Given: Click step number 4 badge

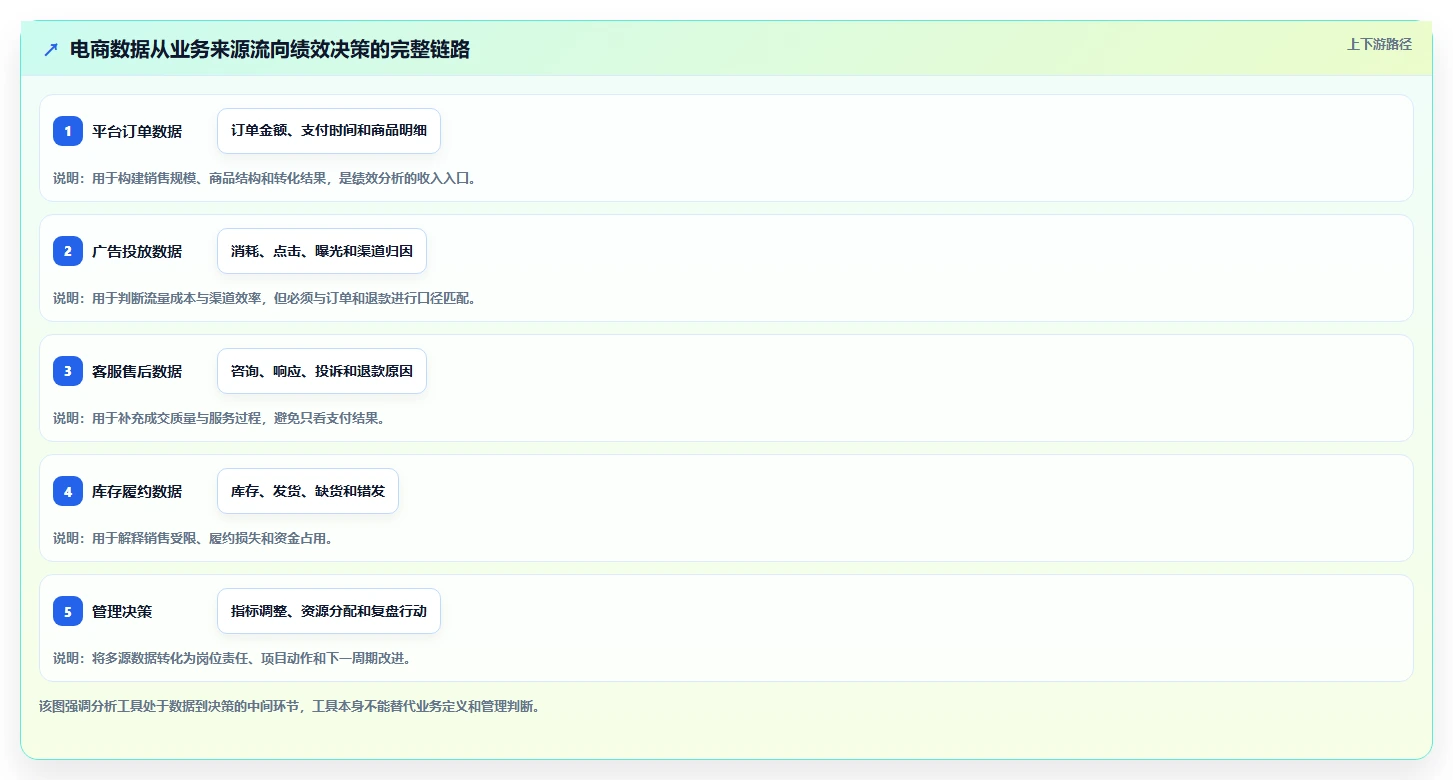Looking at the screenshot, I should [68, 491].
